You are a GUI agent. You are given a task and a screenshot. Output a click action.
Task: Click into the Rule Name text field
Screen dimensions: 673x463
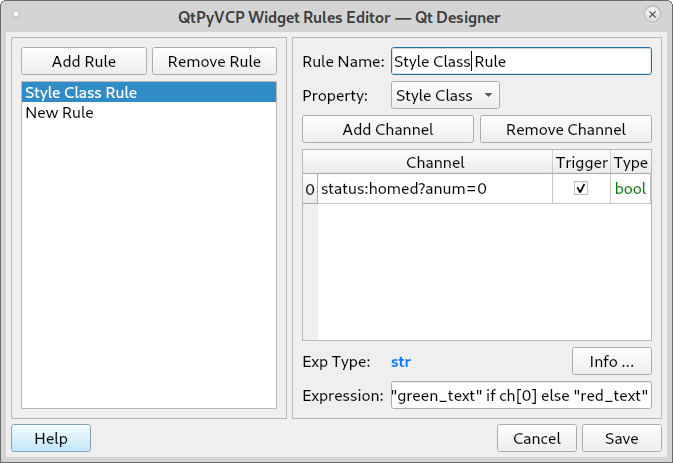pyautogui.click(x=521, y=61)
